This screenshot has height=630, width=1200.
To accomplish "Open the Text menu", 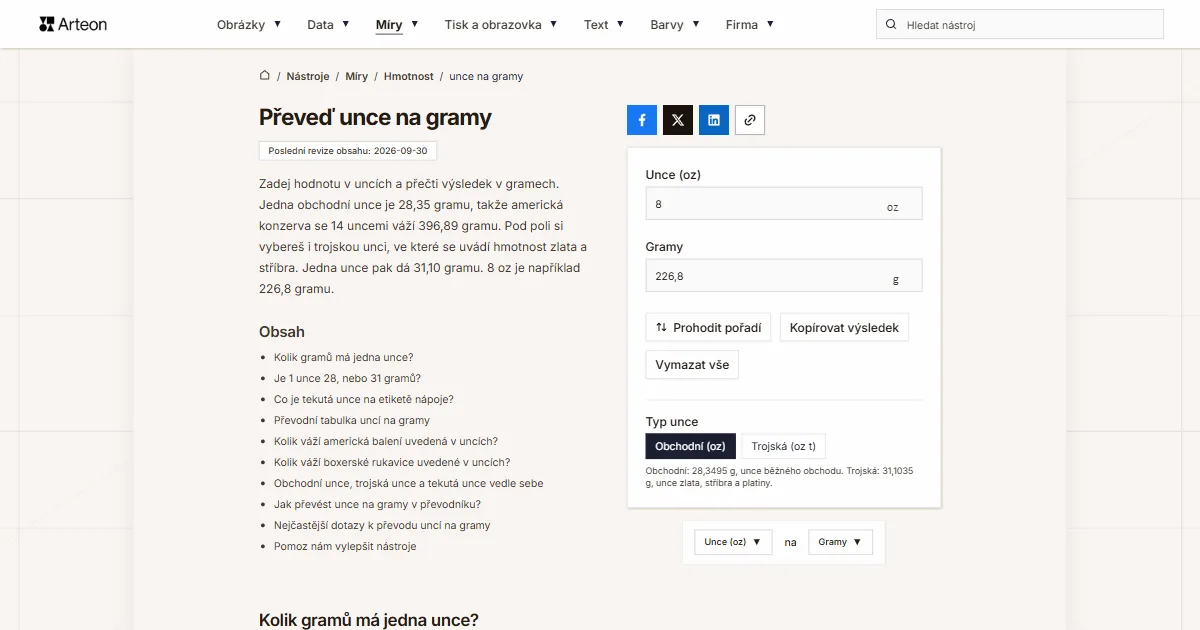I will [604, 25].
